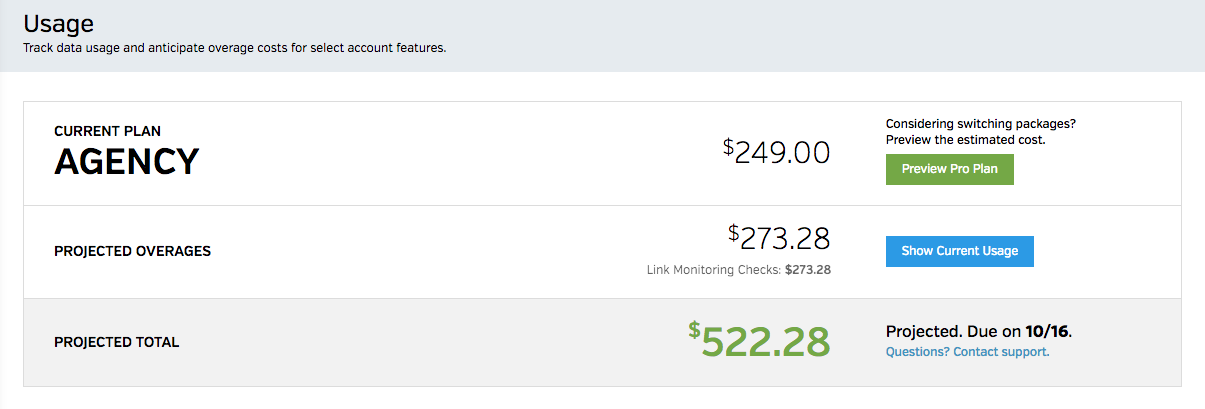This screenshot has height=409, width=1205.
Task: Click the Considering switching packages? text
Action: click(980, 124)
